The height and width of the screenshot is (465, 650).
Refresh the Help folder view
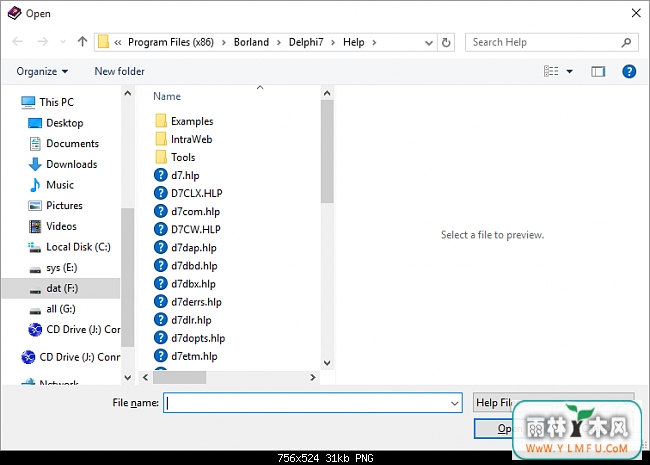446,42
